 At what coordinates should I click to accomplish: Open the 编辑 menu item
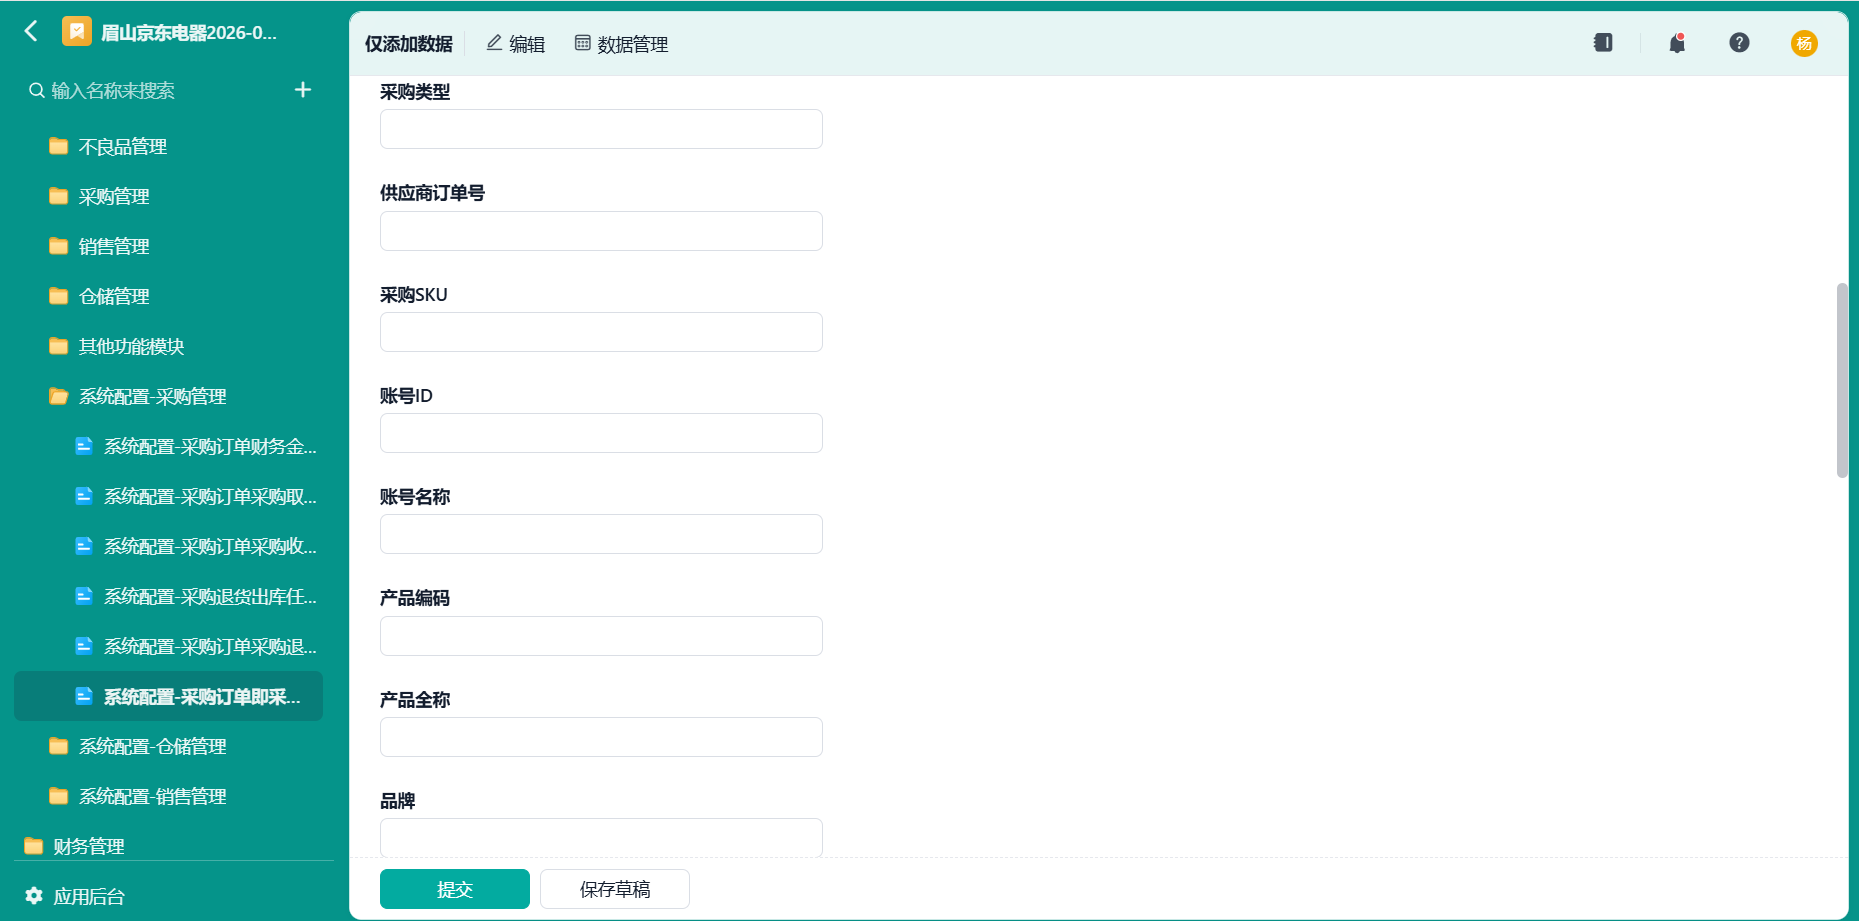516,44
